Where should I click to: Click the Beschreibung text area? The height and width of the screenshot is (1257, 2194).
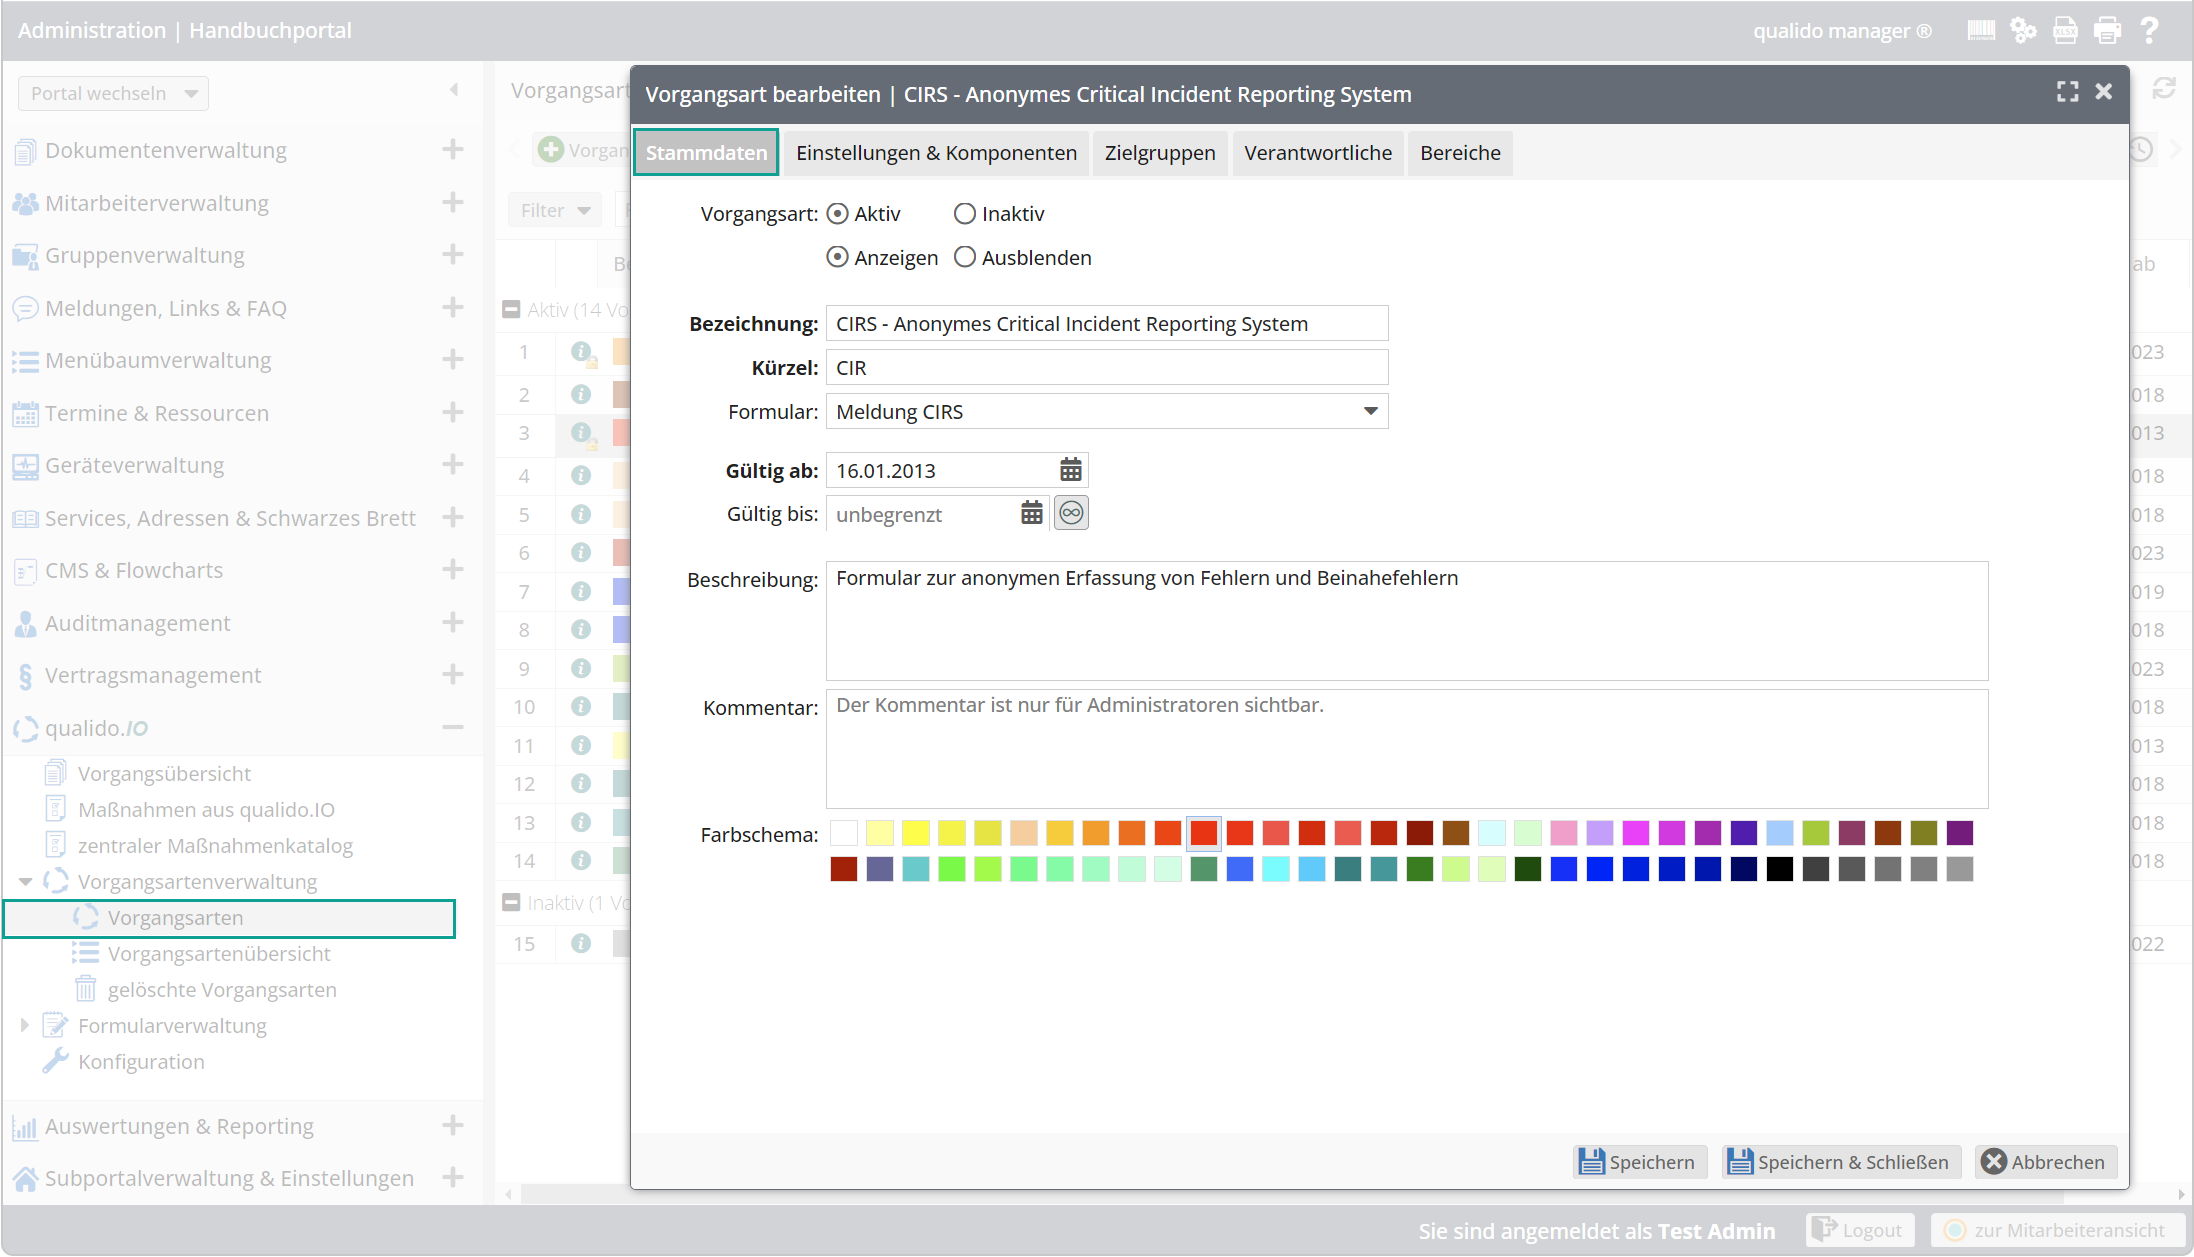pos(1407,621)
